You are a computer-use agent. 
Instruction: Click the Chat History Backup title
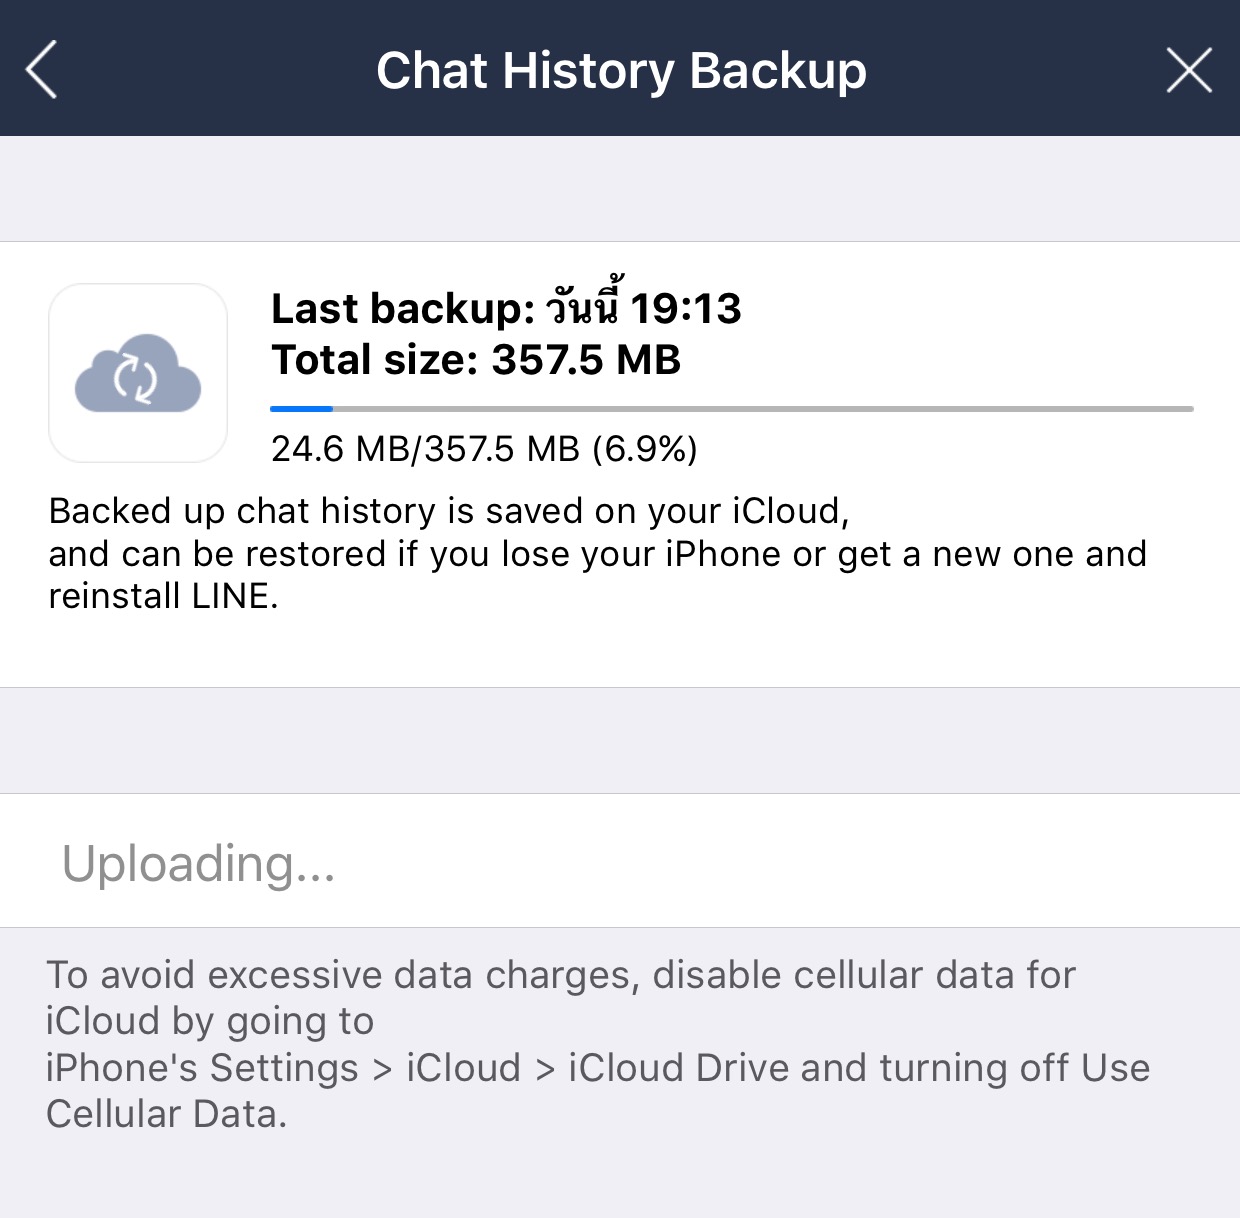point(621,71)
